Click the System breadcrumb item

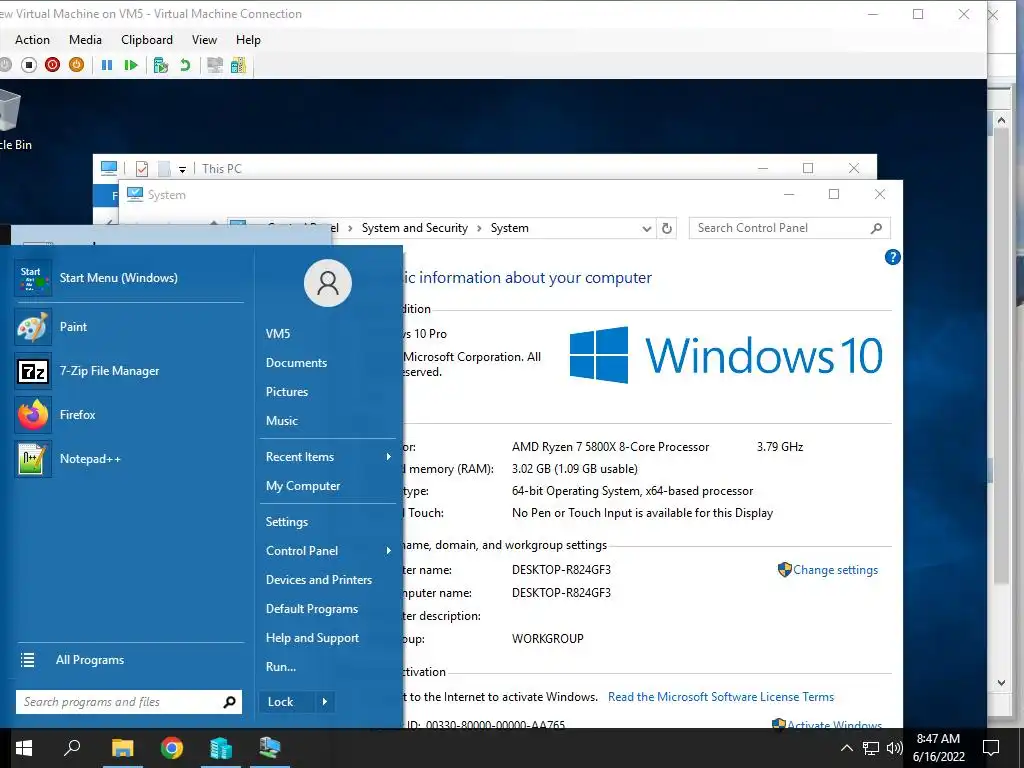point(510,228)
